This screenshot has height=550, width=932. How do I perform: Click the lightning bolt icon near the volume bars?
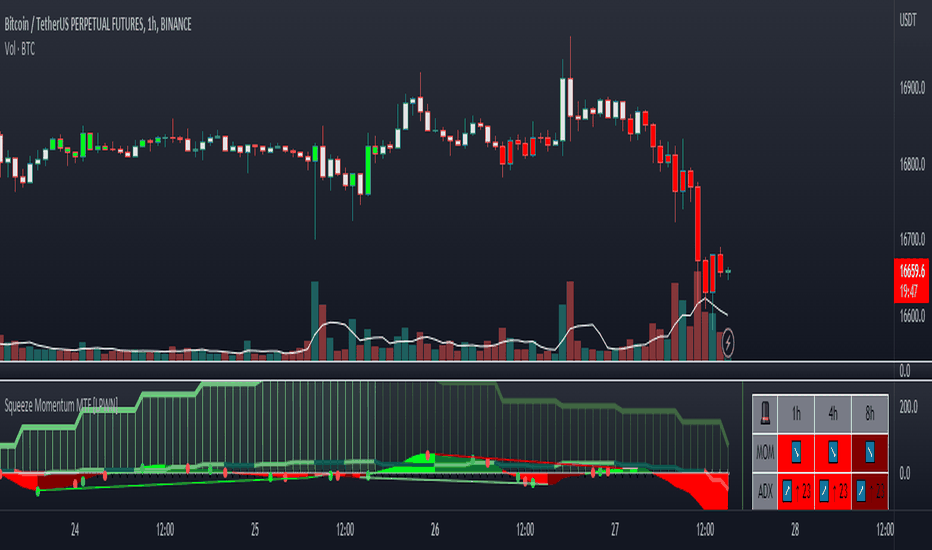point(728,343)
